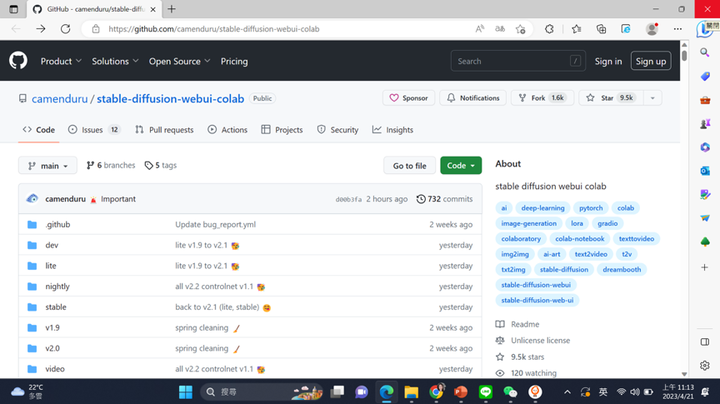Select the dreambooth topic tag
This screenshot has height=404, width=720.
[622, 269]
